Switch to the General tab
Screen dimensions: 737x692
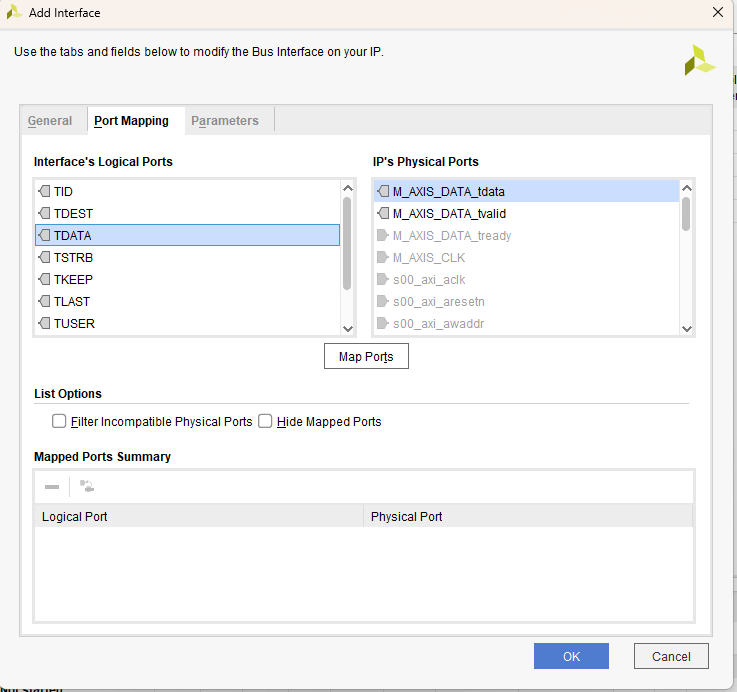point(50,121)
